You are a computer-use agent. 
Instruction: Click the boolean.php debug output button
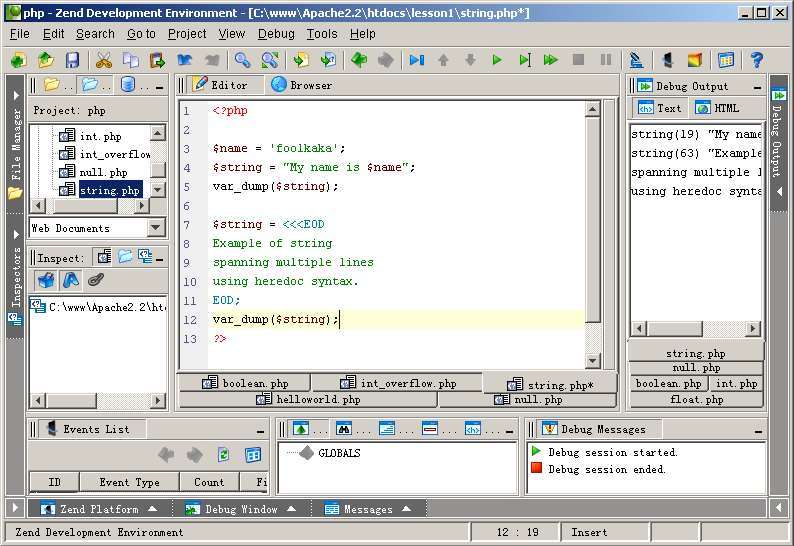click(668, 383)
